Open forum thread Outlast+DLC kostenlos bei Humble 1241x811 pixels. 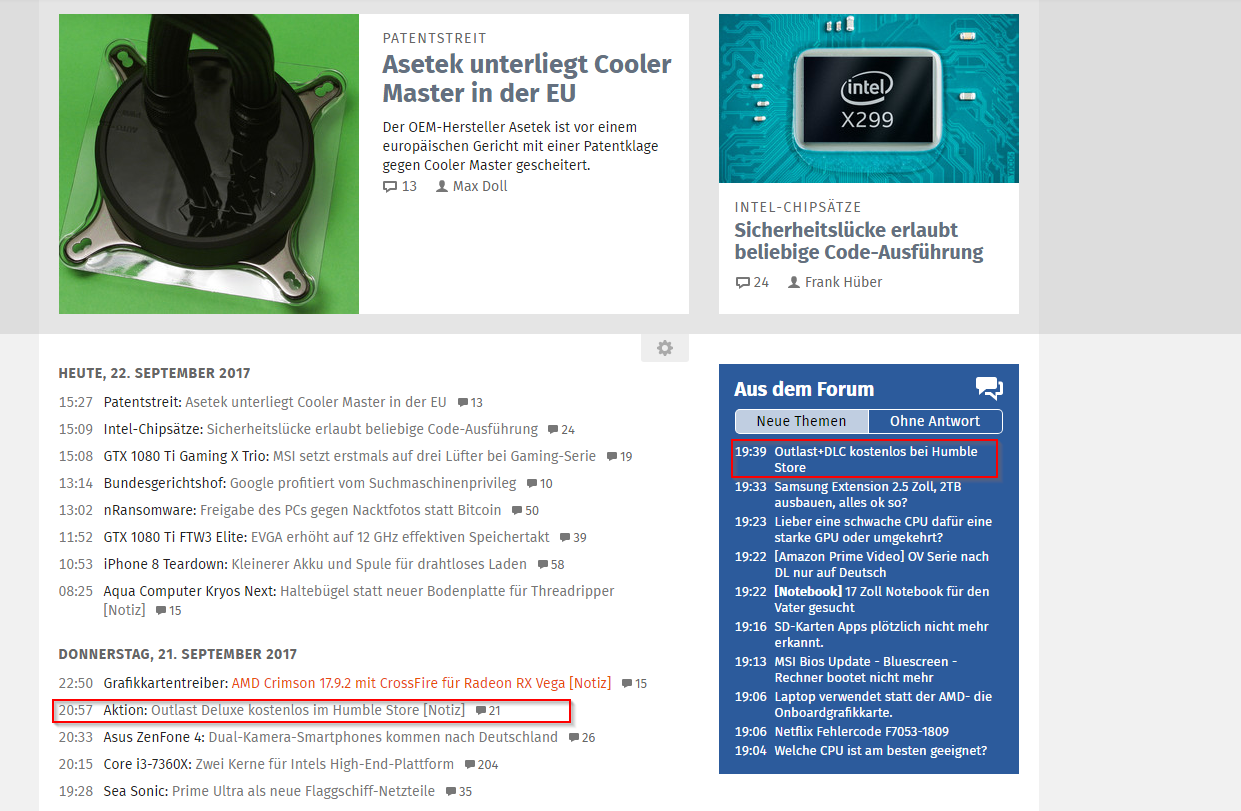point(876,459)
